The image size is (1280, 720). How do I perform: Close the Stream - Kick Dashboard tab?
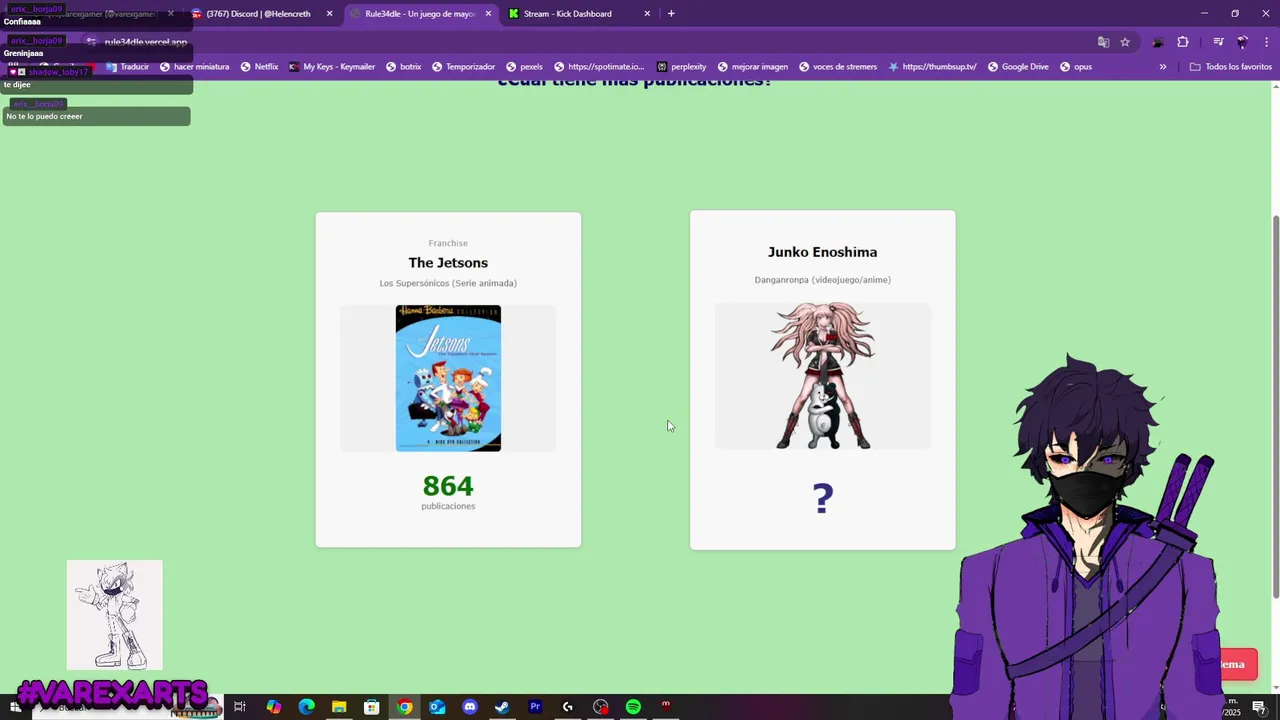click(x=647, y=14)
